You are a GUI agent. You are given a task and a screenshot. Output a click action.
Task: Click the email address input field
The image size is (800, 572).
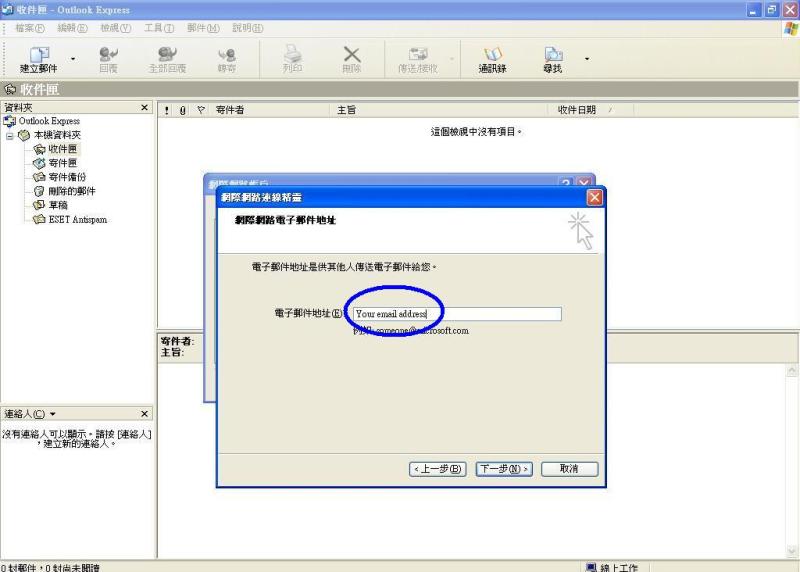[457, 314]
